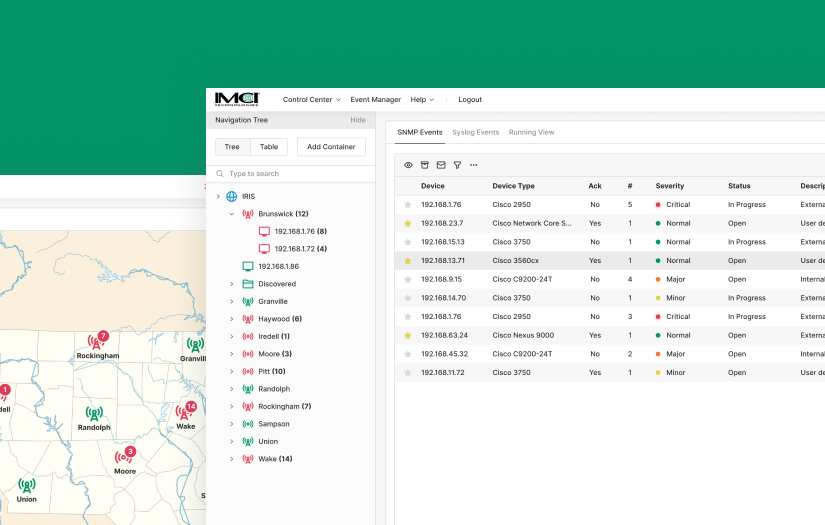Click the Logout link

470,100
